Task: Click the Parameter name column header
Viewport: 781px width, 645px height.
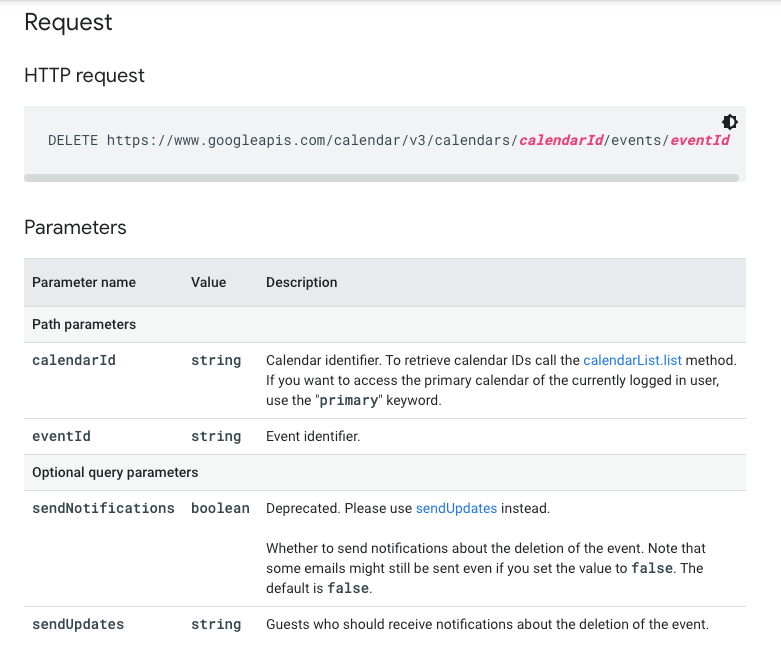Action: (84, 282)
